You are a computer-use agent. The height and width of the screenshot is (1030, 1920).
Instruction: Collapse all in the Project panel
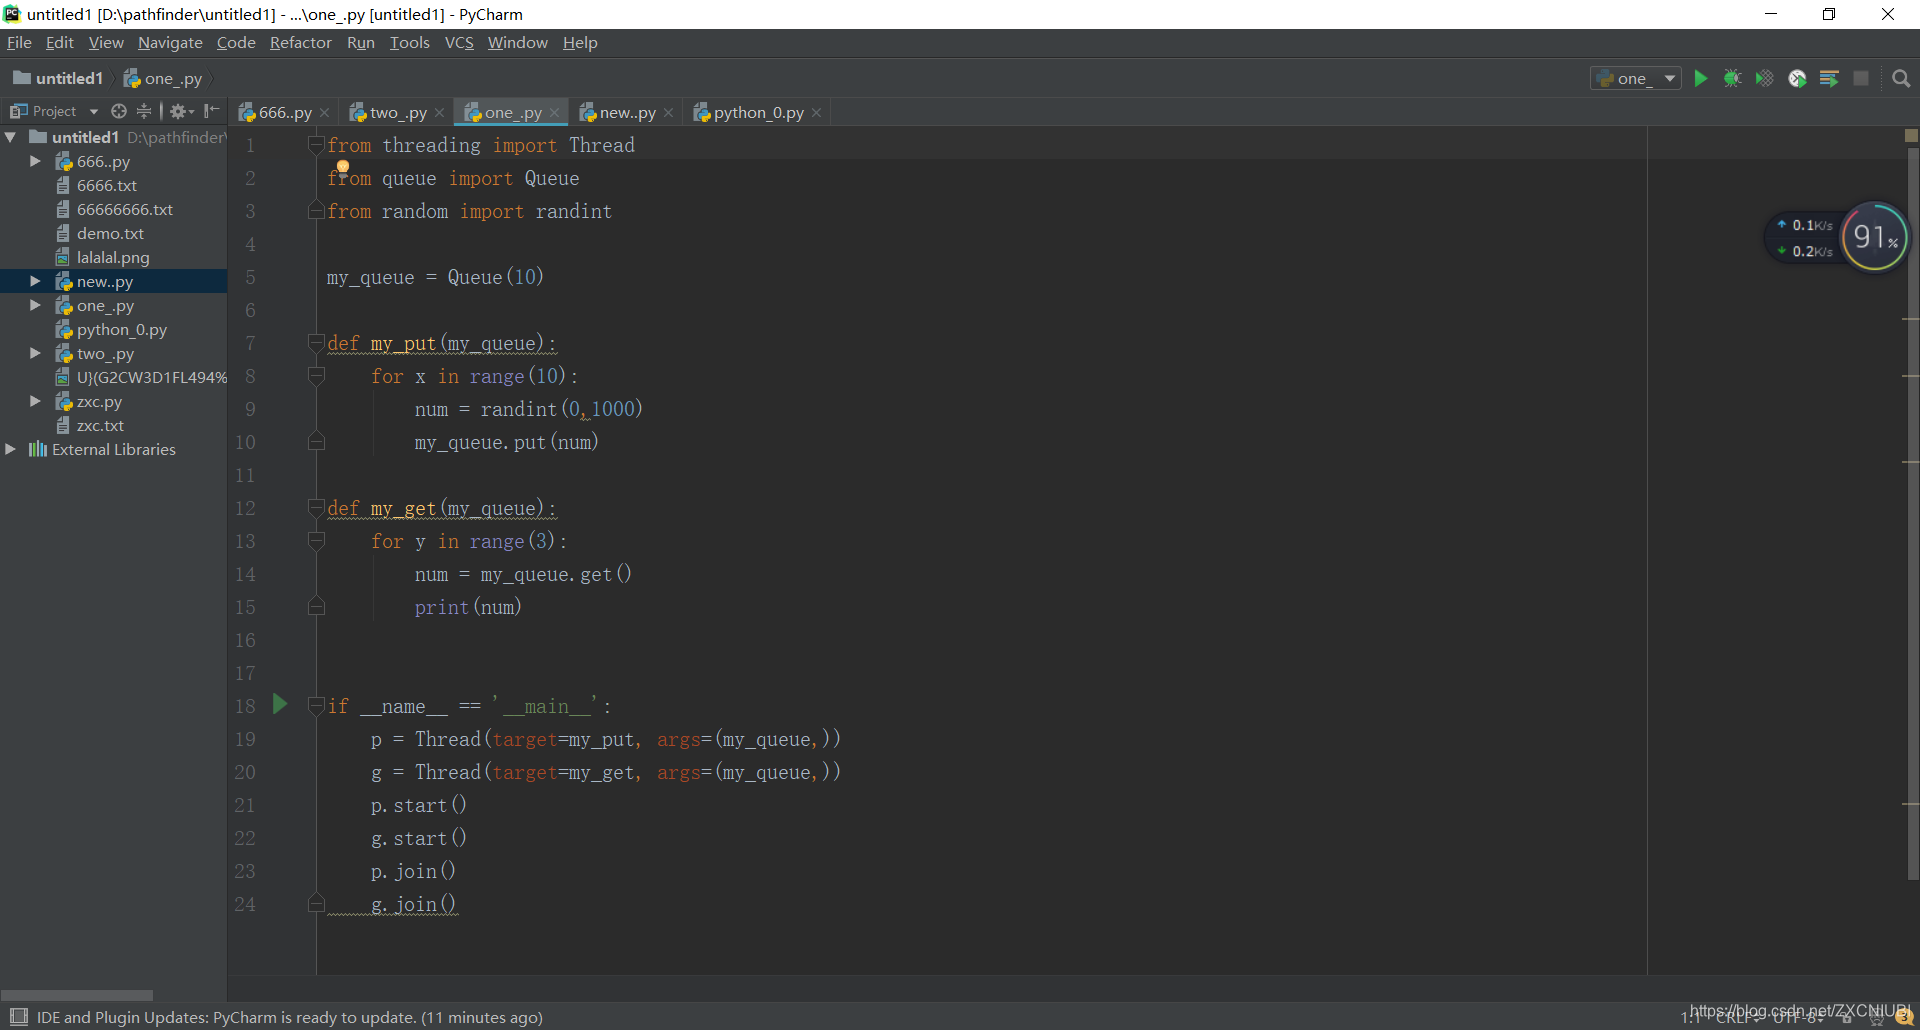(144, 111)
